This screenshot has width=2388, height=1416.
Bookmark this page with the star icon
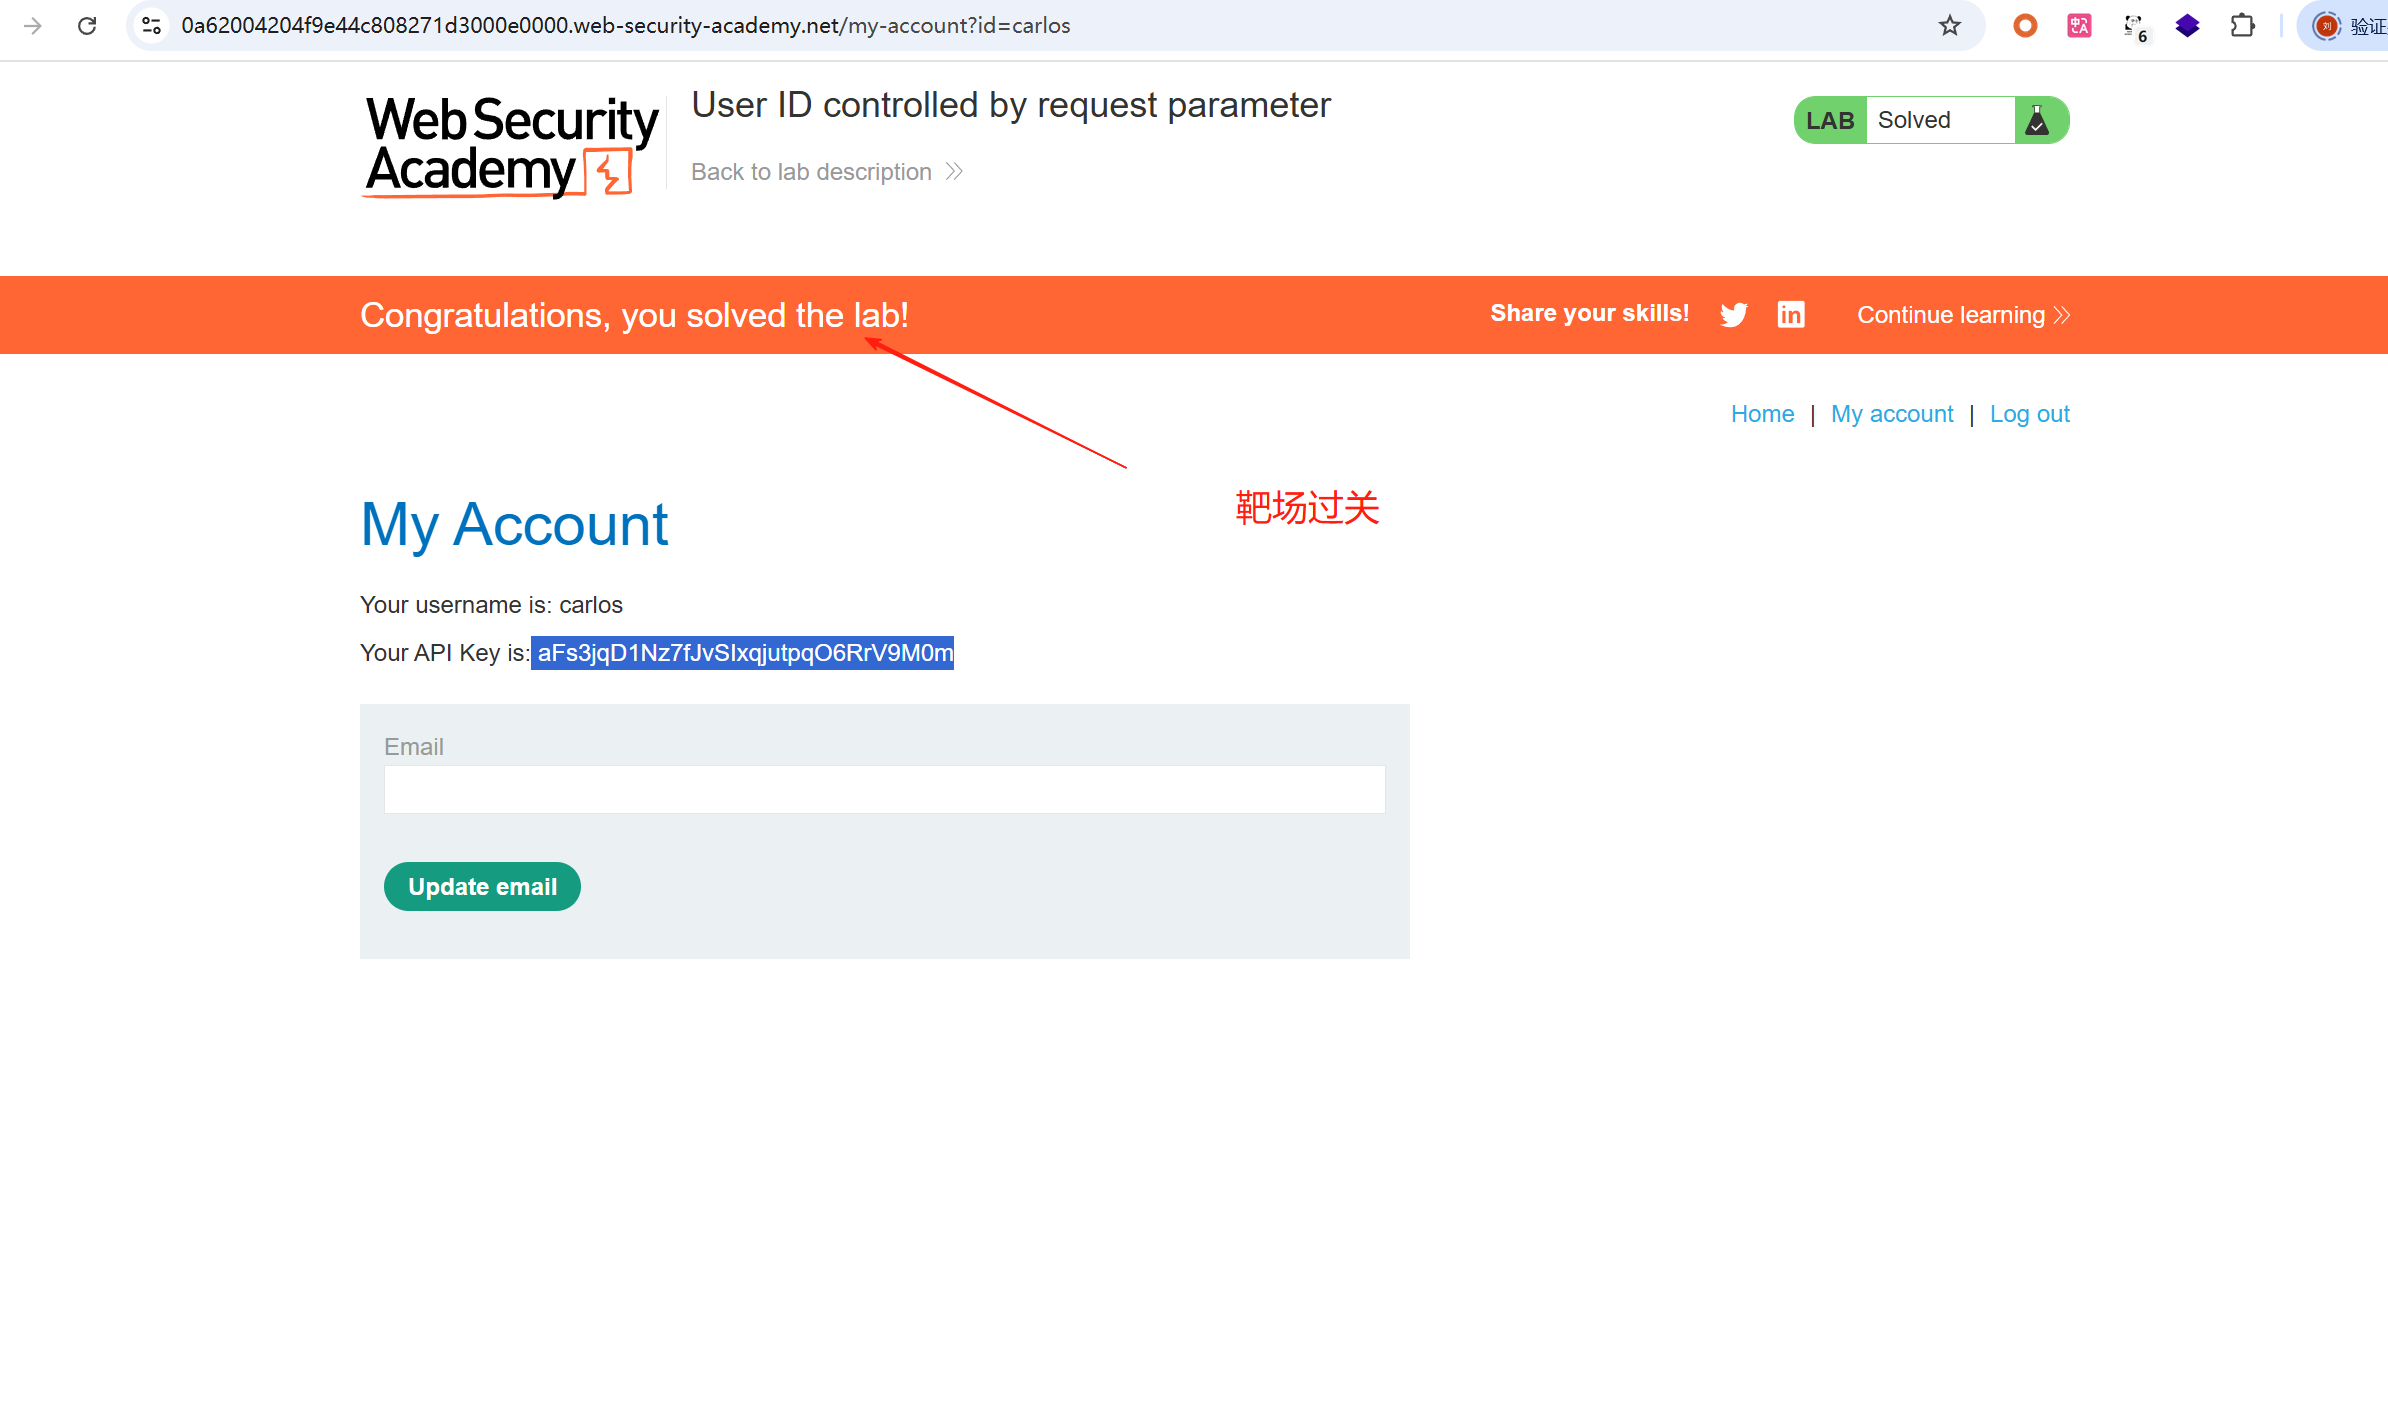click(x=1949, y=26)
